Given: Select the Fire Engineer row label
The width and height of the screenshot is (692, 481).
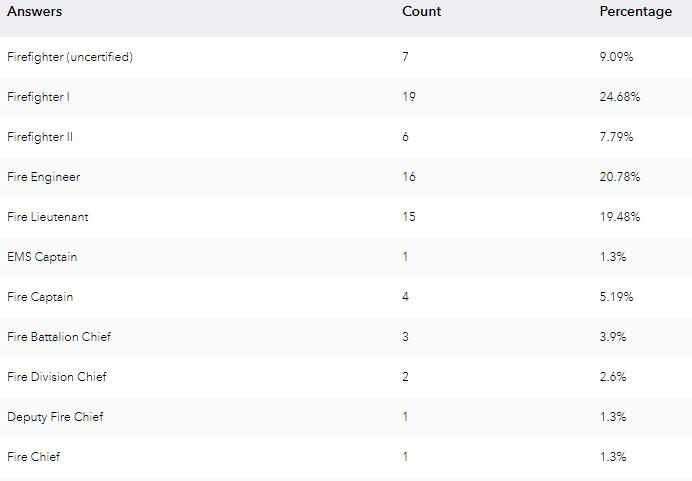Looking at the screenshot, I should pos(43,177).
